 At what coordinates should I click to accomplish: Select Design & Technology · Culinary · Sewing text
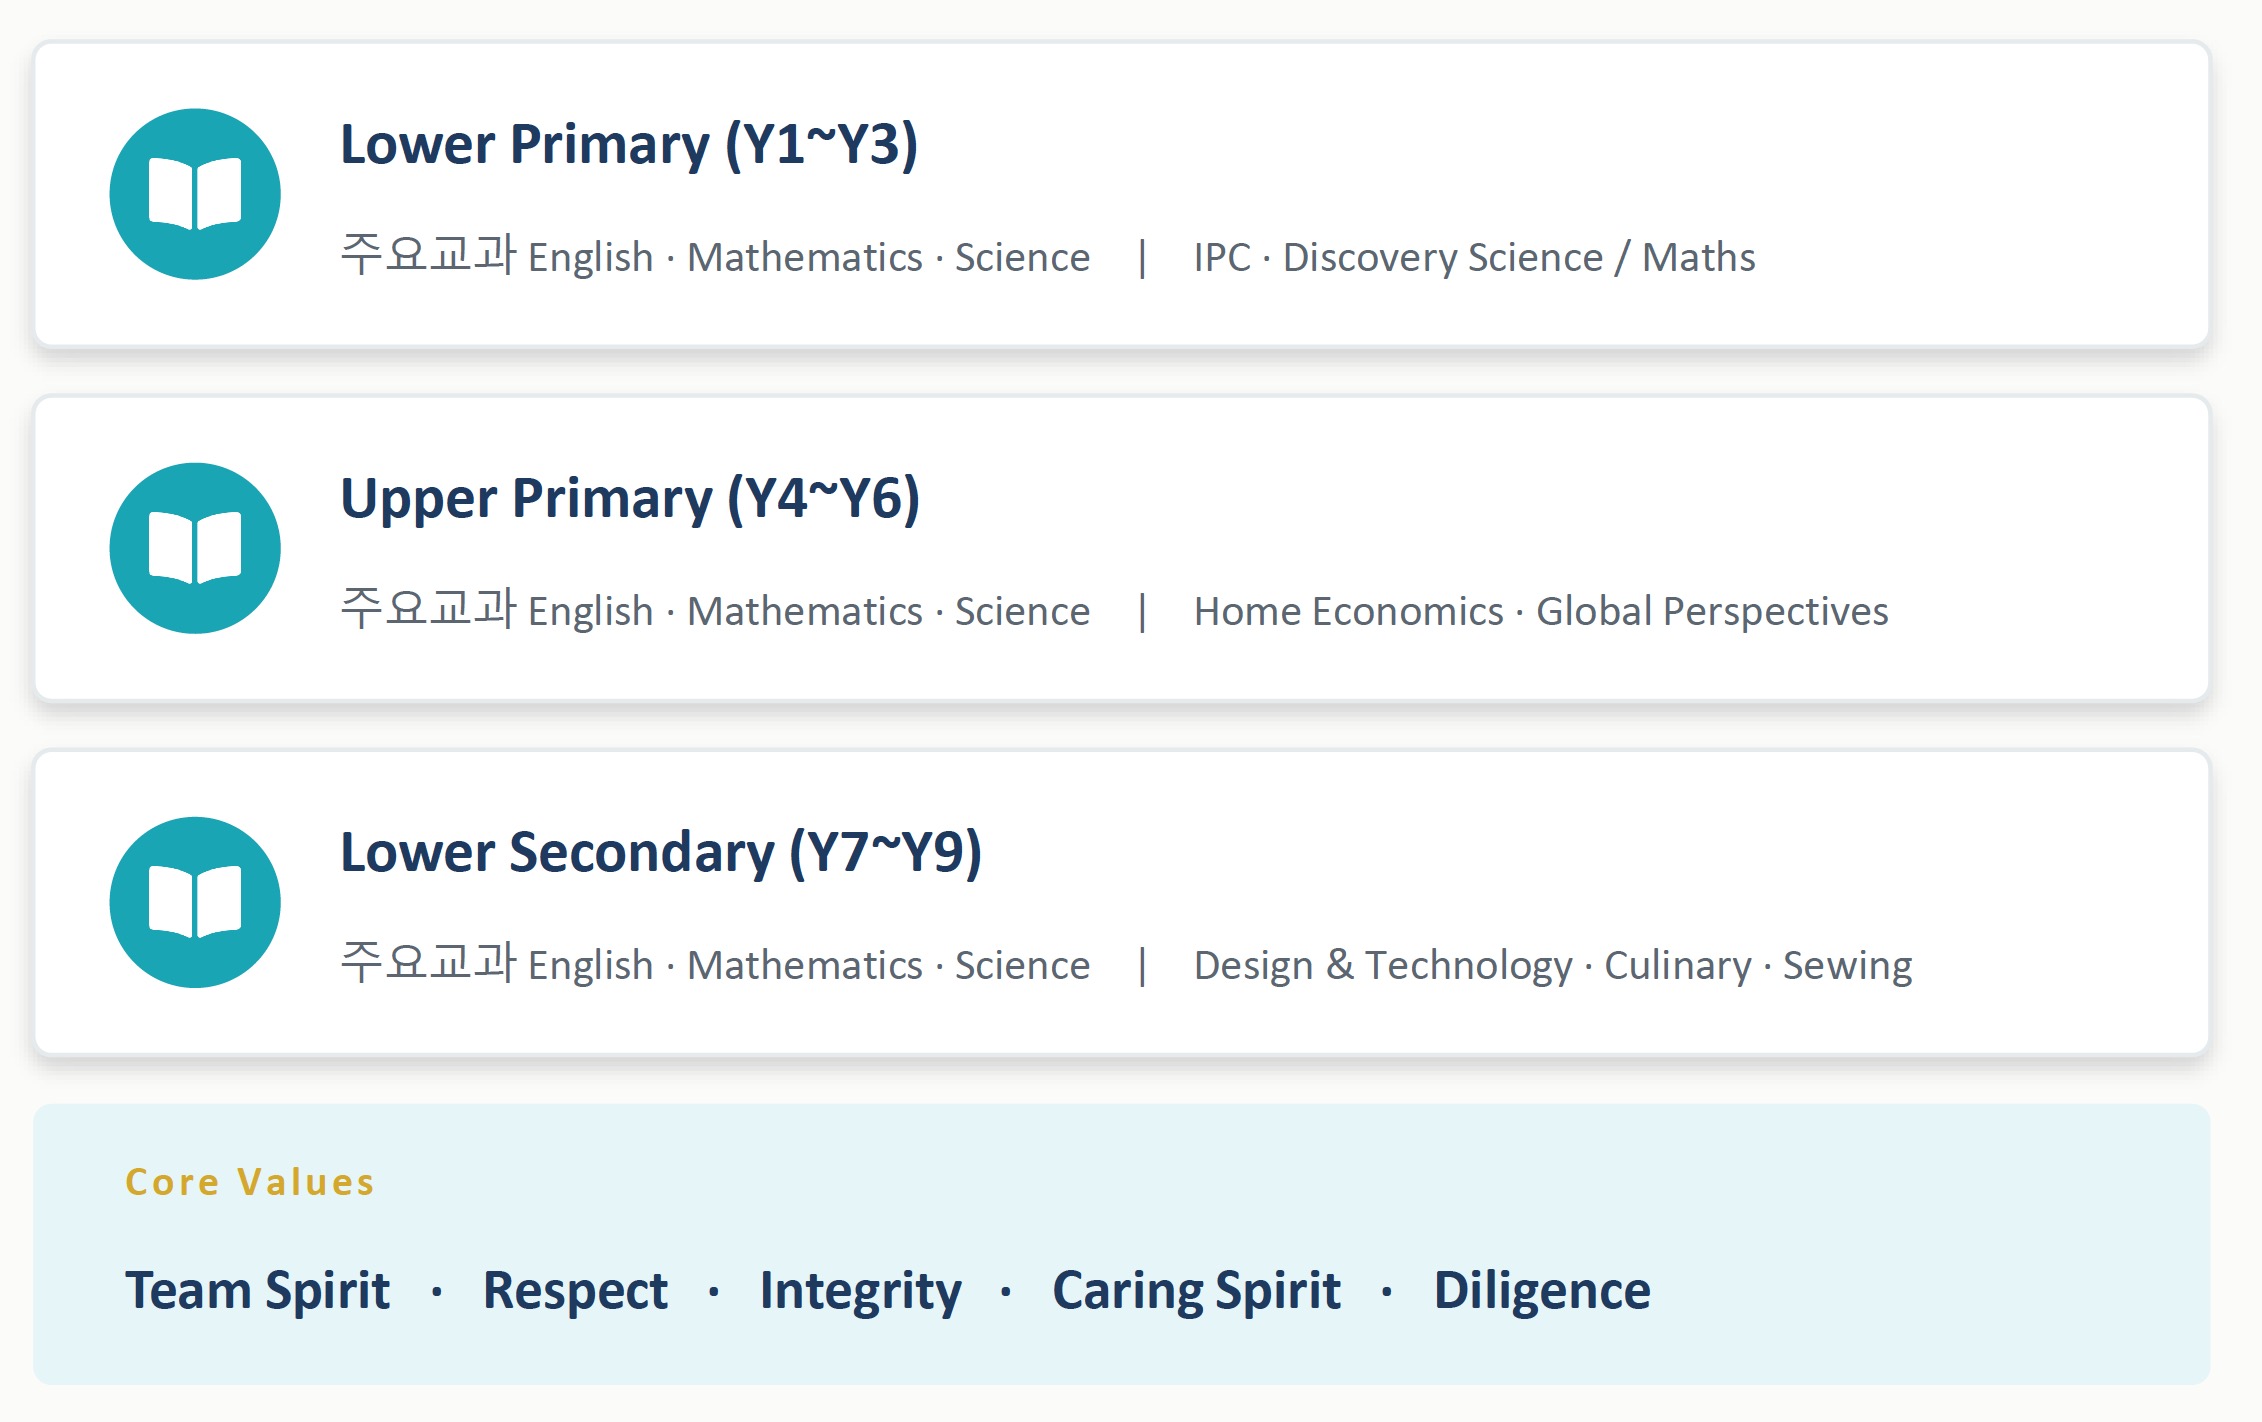click(1553, 965)
